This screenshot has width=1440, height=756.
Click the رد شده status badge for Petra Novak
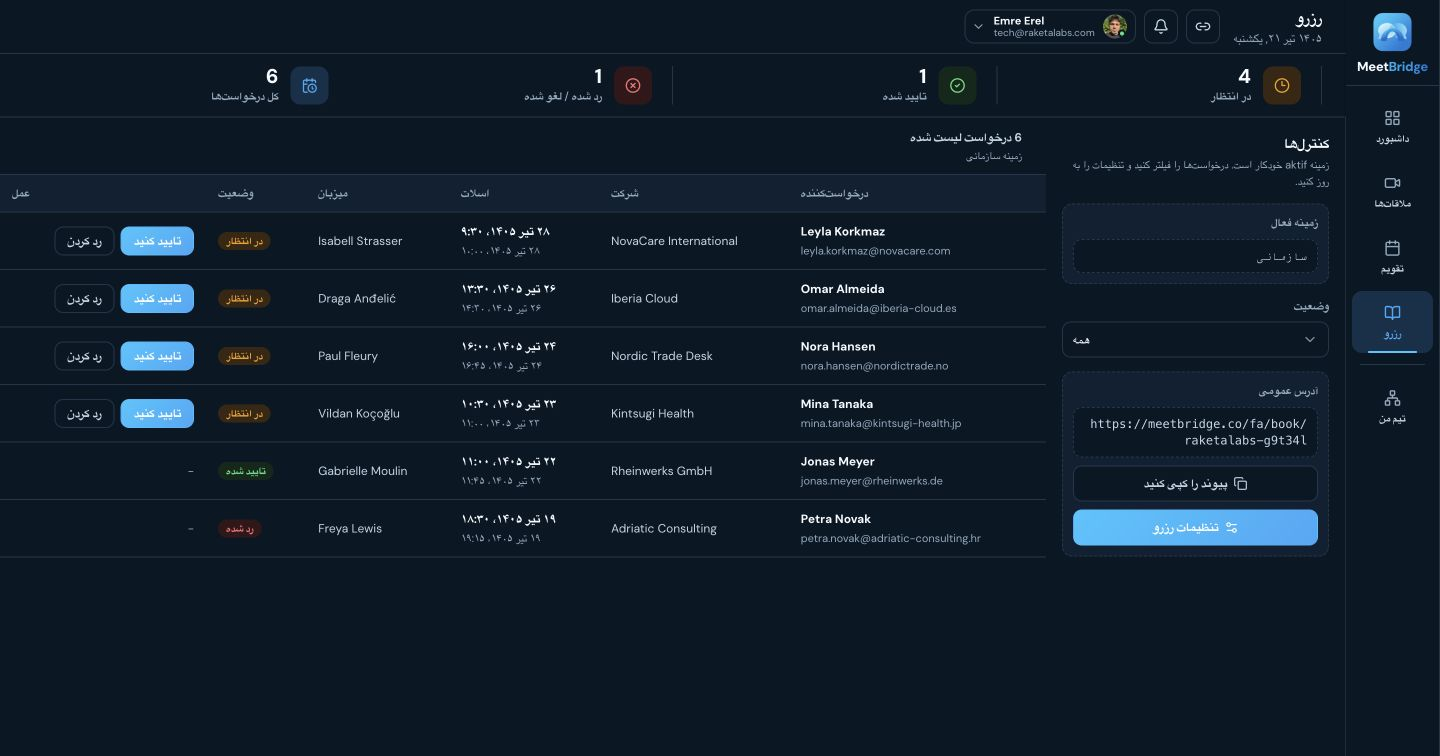(240, 529)
